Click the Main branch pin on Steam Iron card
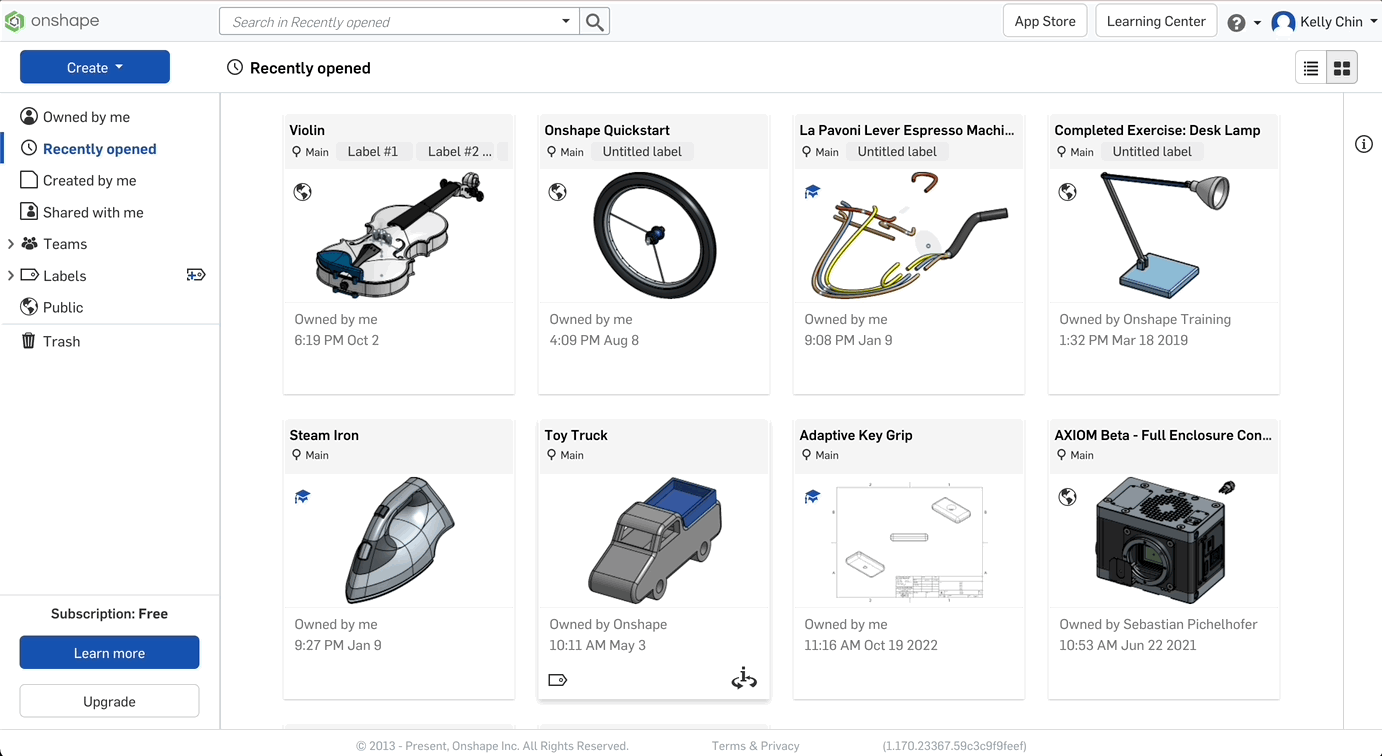This screenshot has height=756, width=1382. [296, 455]
